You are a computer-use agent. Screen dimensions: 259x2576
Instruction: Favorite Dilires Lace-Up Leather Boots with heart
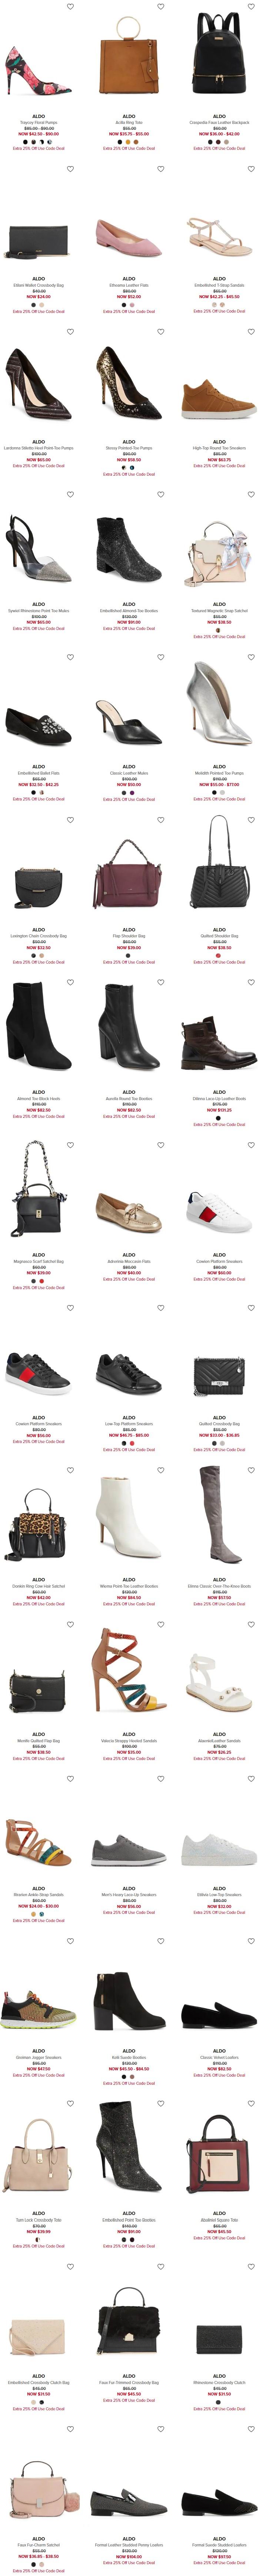251,982
